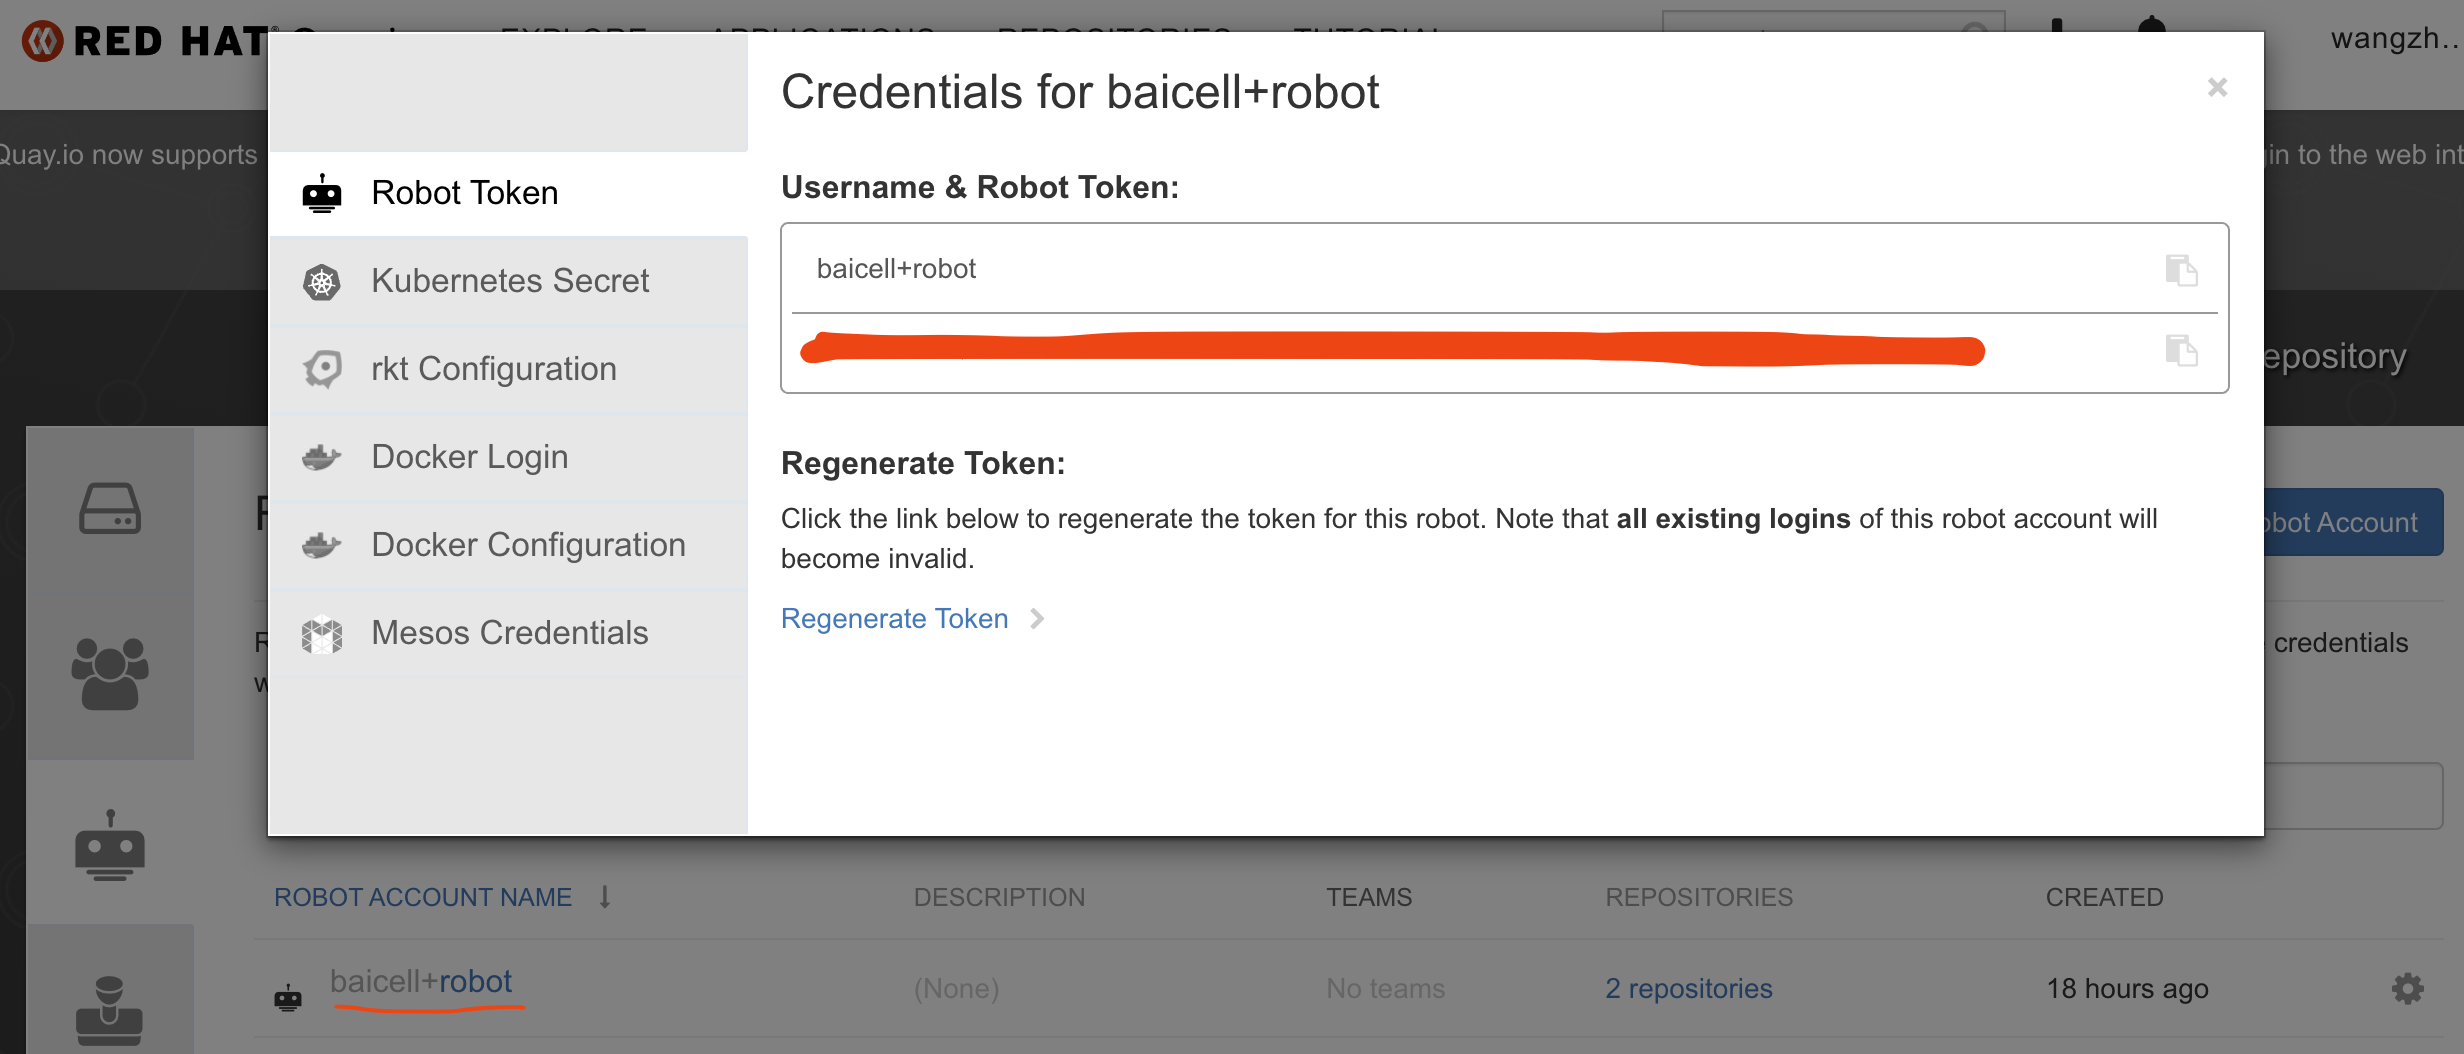This screenshot has width=2464, height=1054.
Task: Sort by Robot Account Name column
Action: tap(423, 897)
